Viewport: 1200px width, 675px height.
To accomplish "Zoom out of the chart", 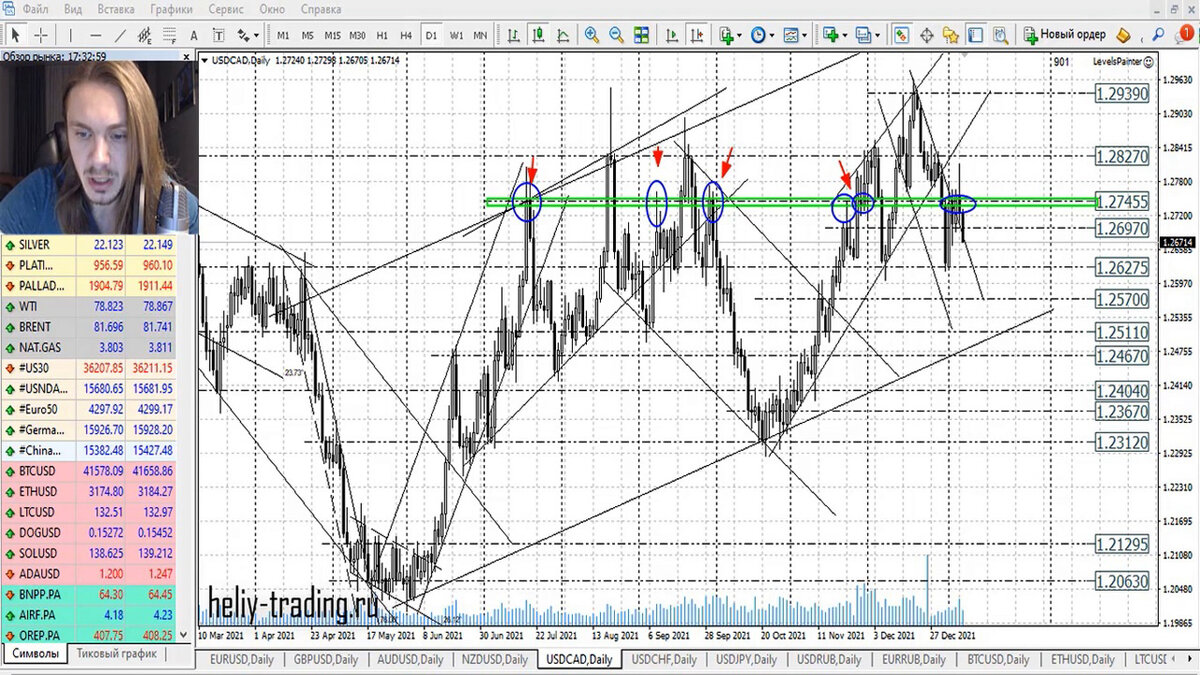I will [617, 35].
